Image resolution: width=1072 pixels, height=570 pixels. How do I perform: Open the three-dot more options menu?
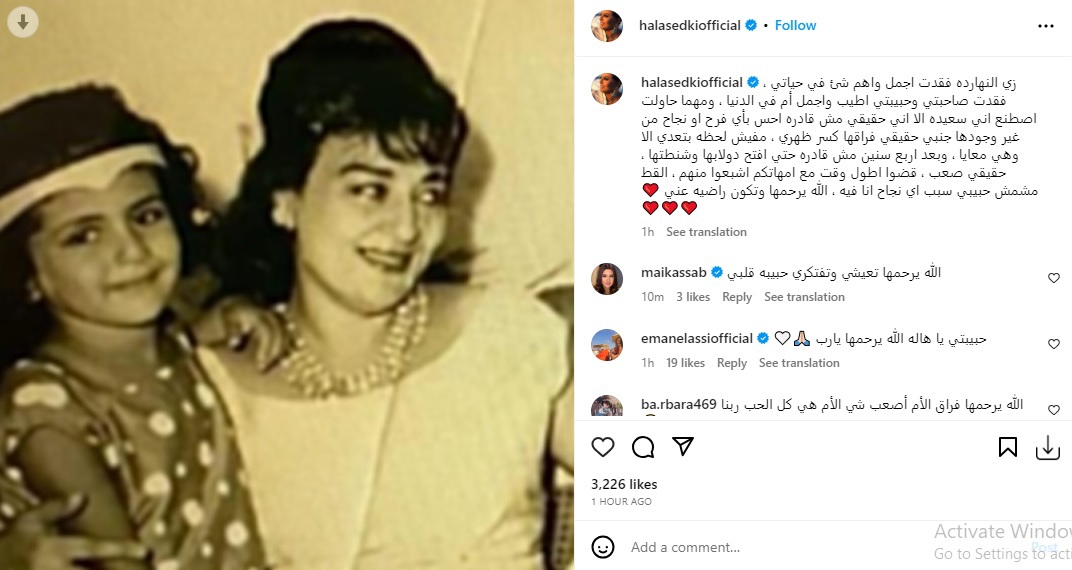1045,26
